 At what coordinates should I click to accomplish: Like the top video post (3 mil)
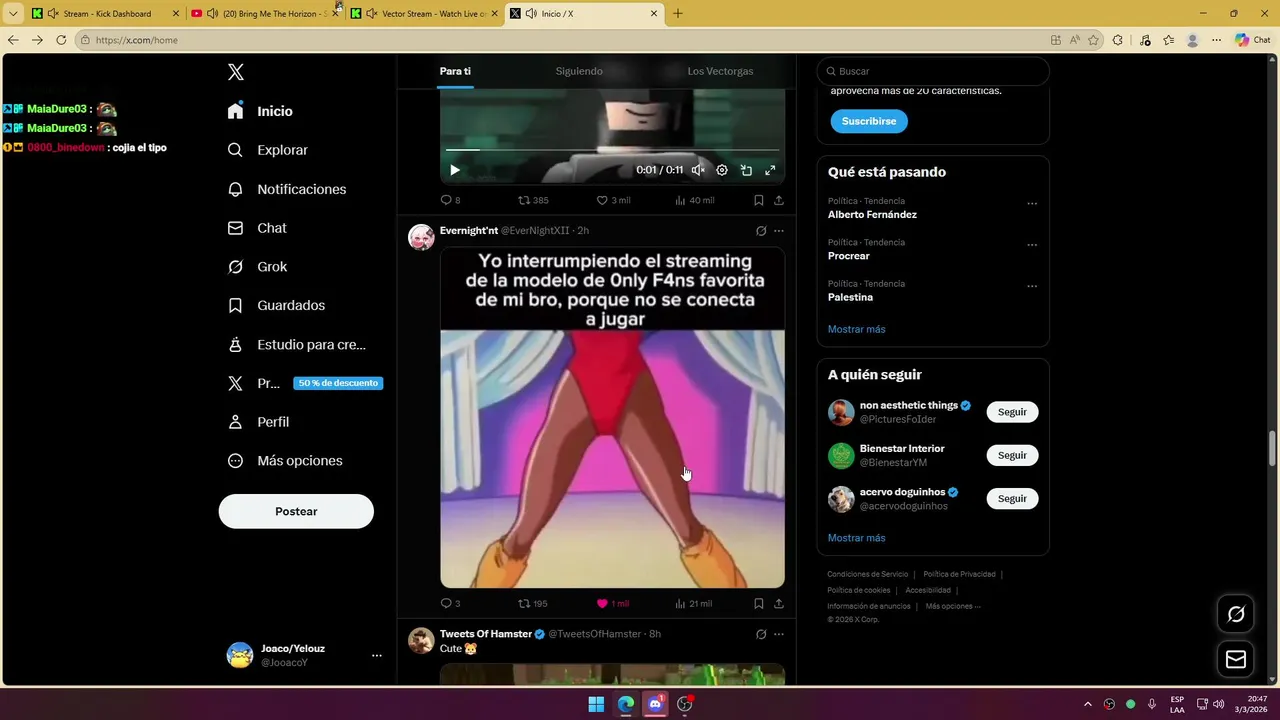613,200
